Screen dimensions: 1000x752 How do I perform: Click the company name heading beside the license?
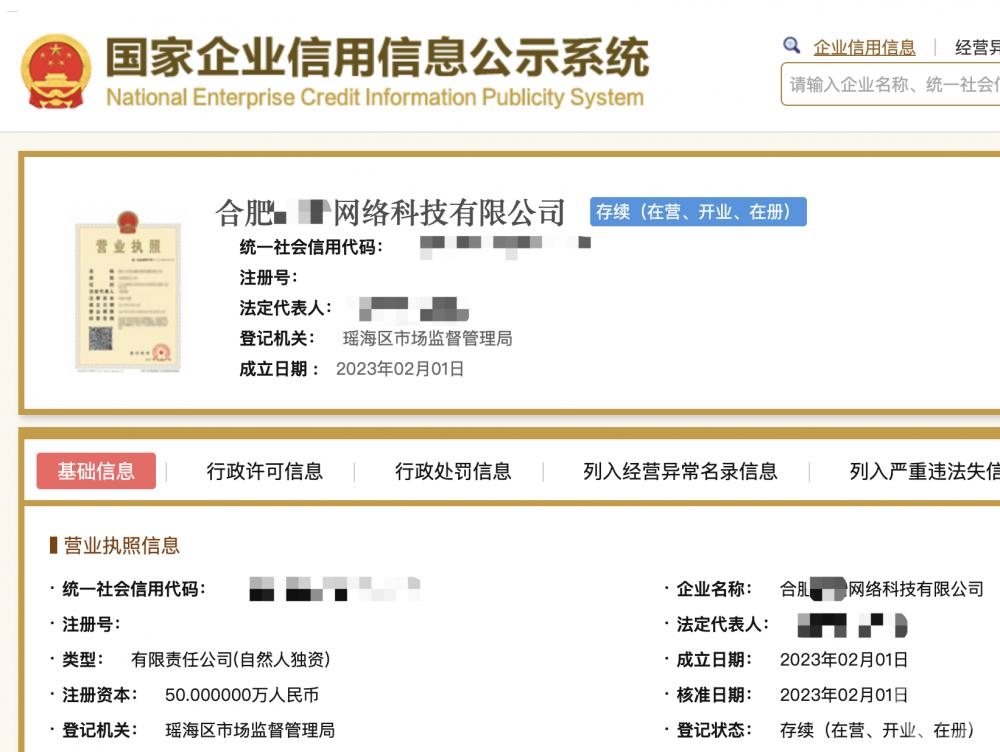(390, 212)
